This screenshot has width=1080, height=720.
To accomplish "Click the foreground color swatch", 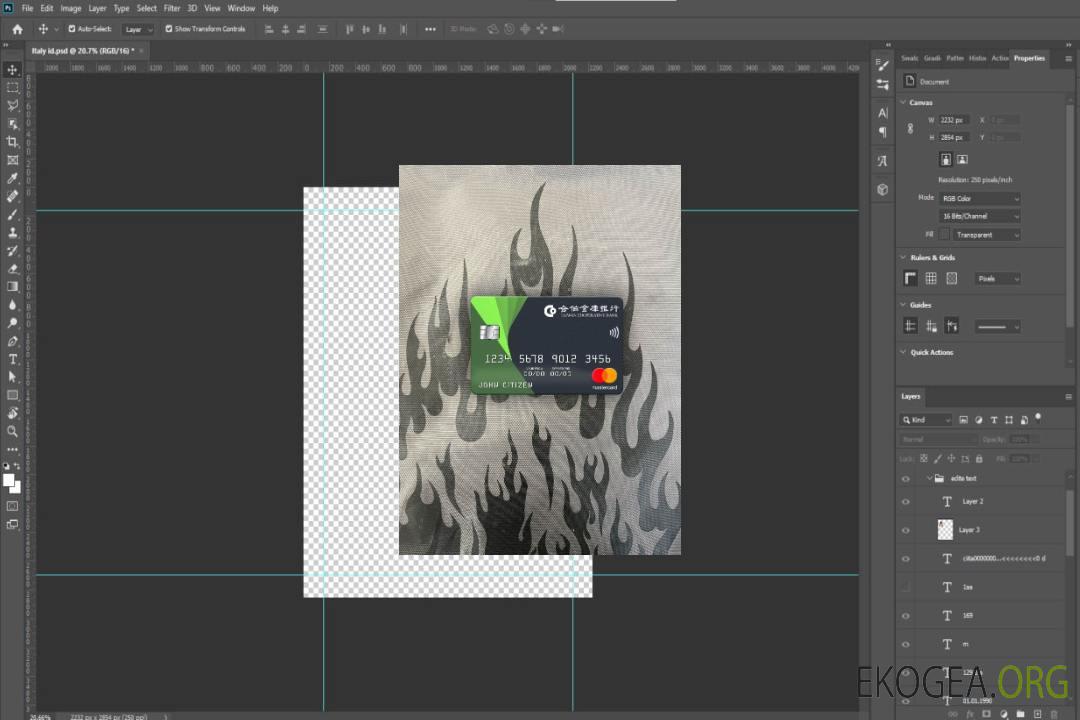I will pos(9,480).
